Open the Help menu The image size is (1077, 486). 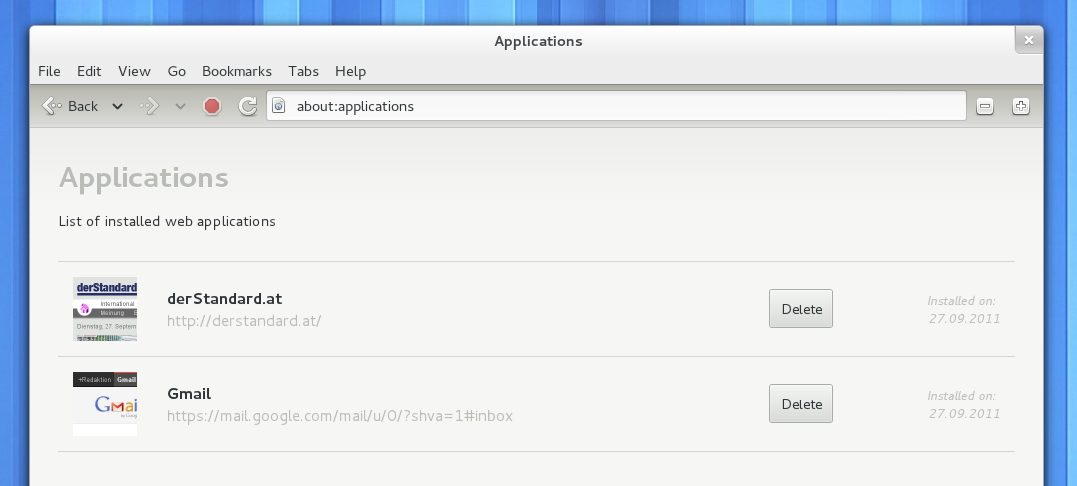[x=350, y=71]
